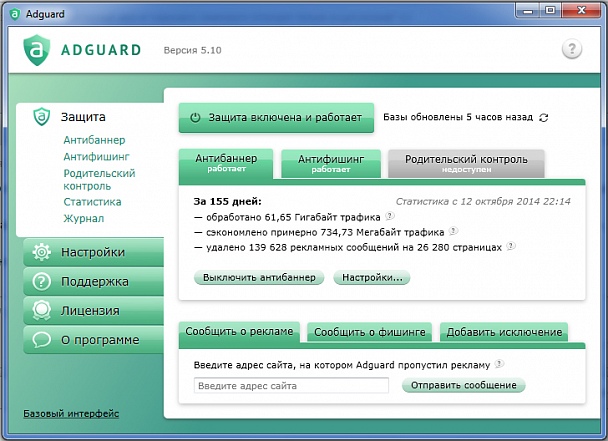Select the Сообщить о рекламе tab
This screenshot has width=608, height=441.
tap(239, 332)
